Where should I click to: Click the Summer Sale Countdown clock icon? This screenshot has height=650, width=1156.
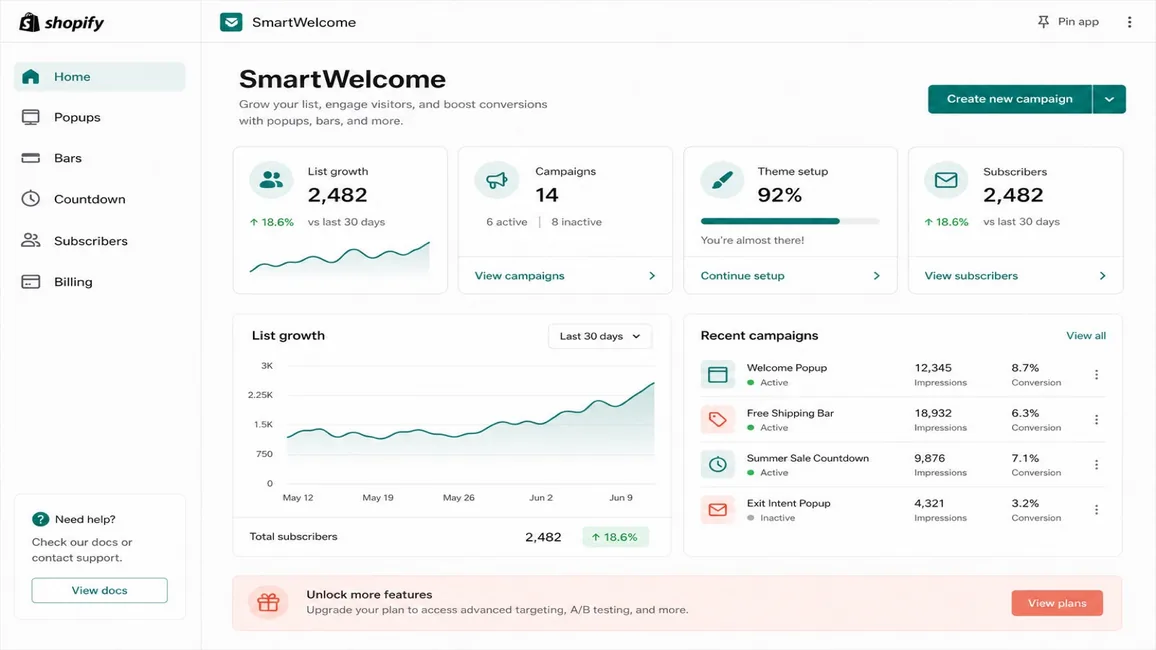pyautogui.click(x=717, y=464)
